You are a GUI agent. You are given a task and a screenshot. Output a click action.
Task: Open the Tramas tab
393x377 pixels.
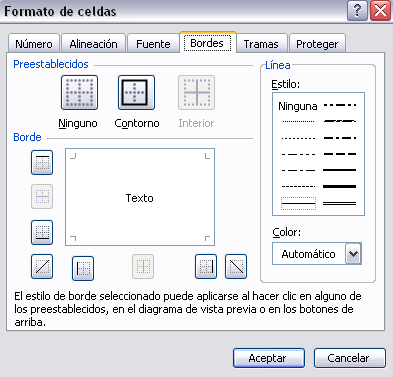(261, 43)
